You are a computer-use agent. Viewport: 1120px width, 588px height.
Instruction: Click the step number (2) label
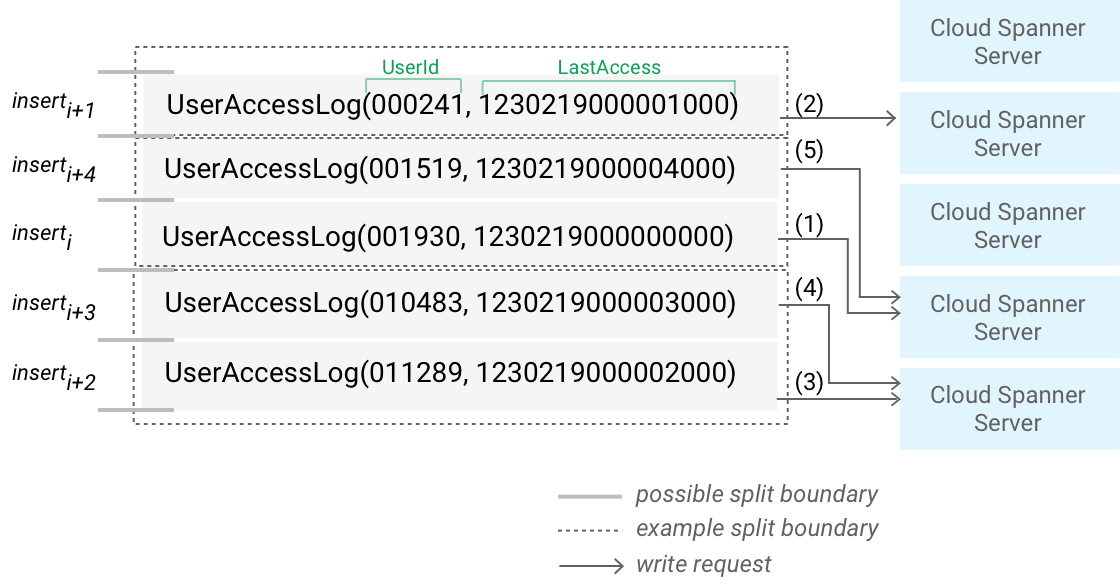(x=809, y=105)
